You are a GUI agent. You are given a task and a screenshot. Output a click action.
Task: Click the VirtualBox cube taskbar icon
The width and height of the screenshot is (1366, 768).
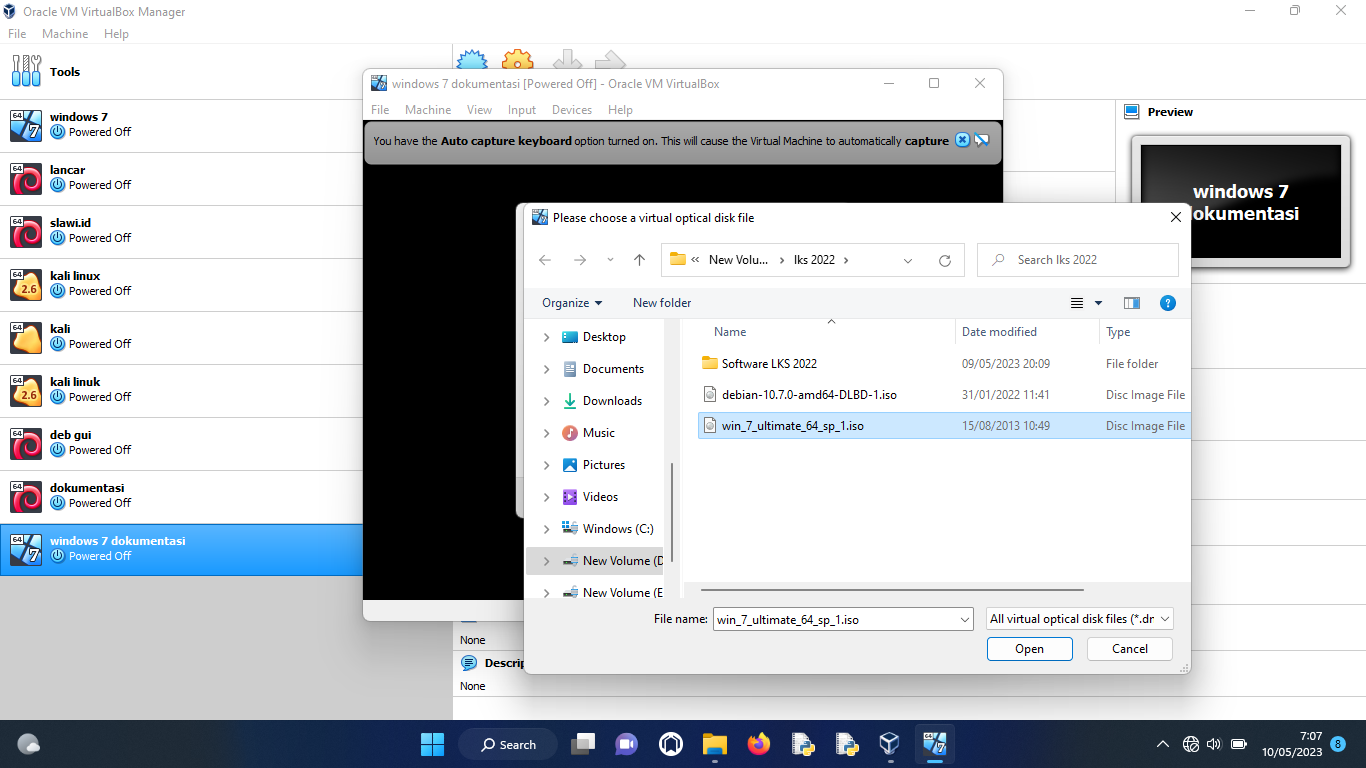click(888, 744)
